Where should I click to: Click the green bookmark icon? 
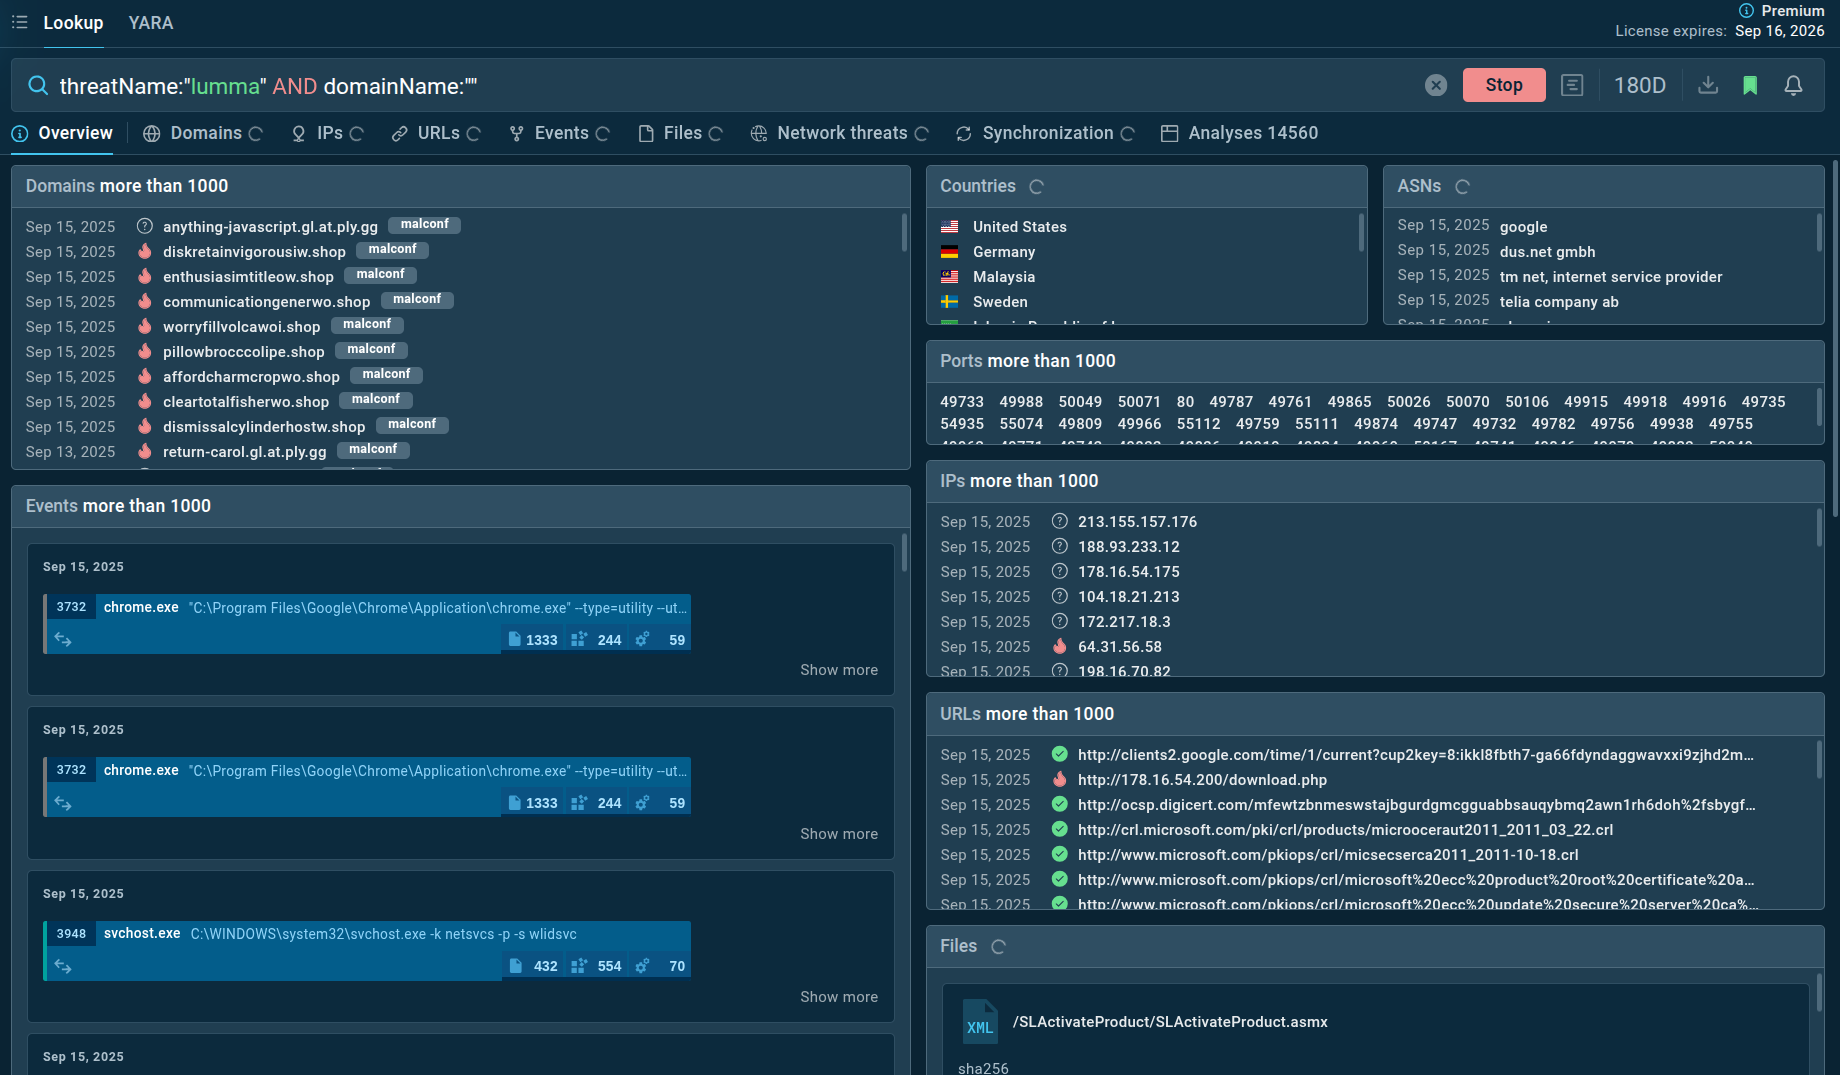coord(1750,86)
